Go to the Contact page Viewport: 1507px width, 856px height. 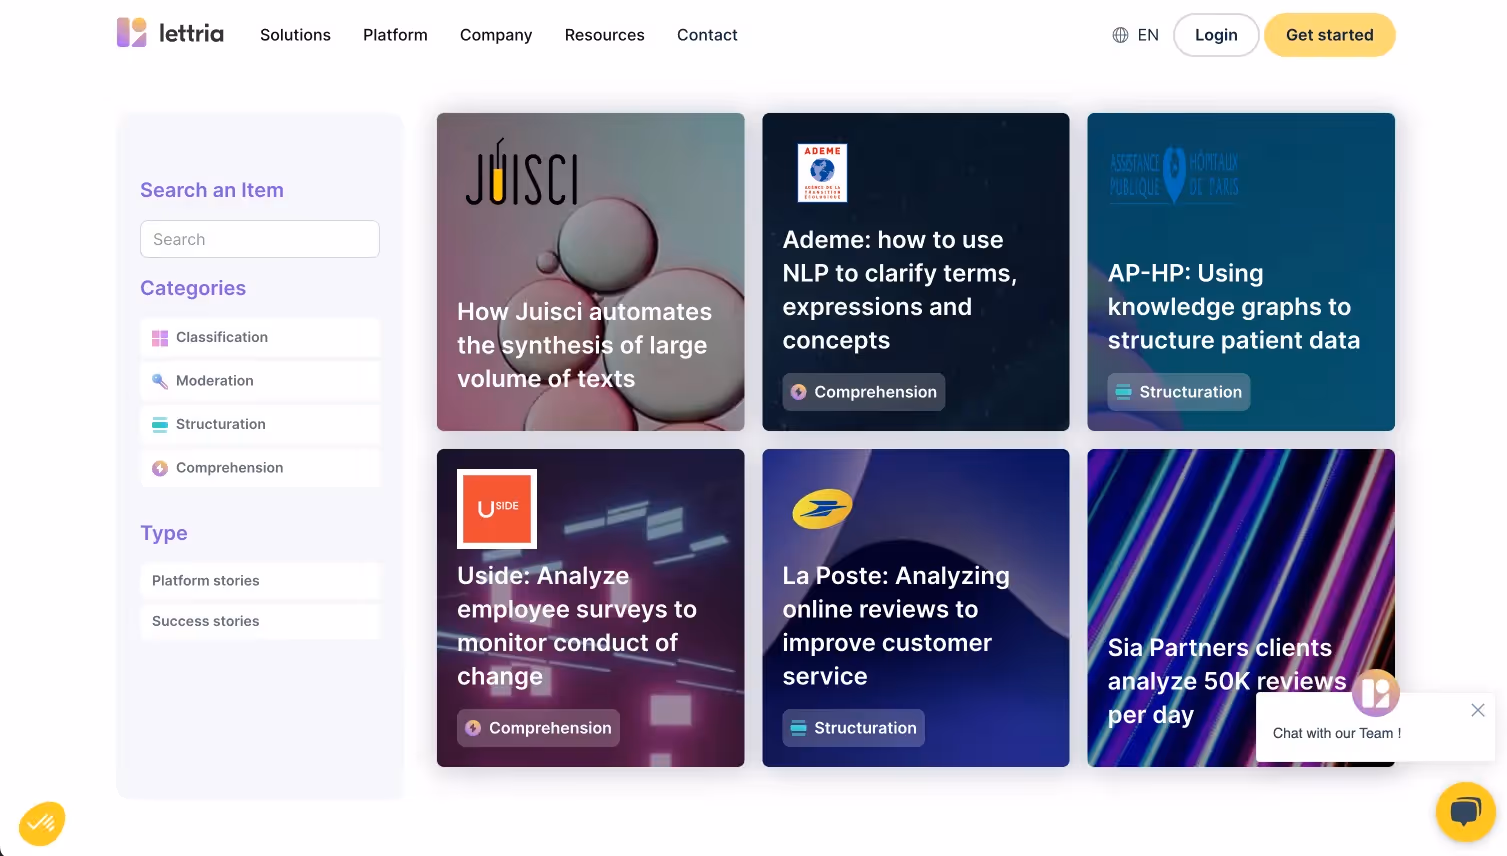707,35
